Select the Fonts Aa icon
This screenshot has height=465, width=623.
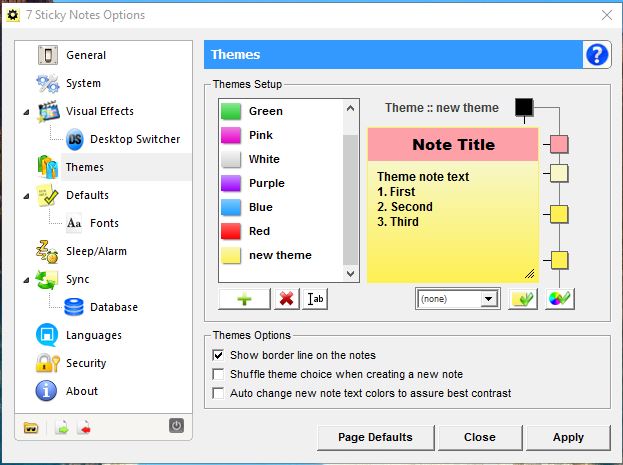(x=74, y=223)
